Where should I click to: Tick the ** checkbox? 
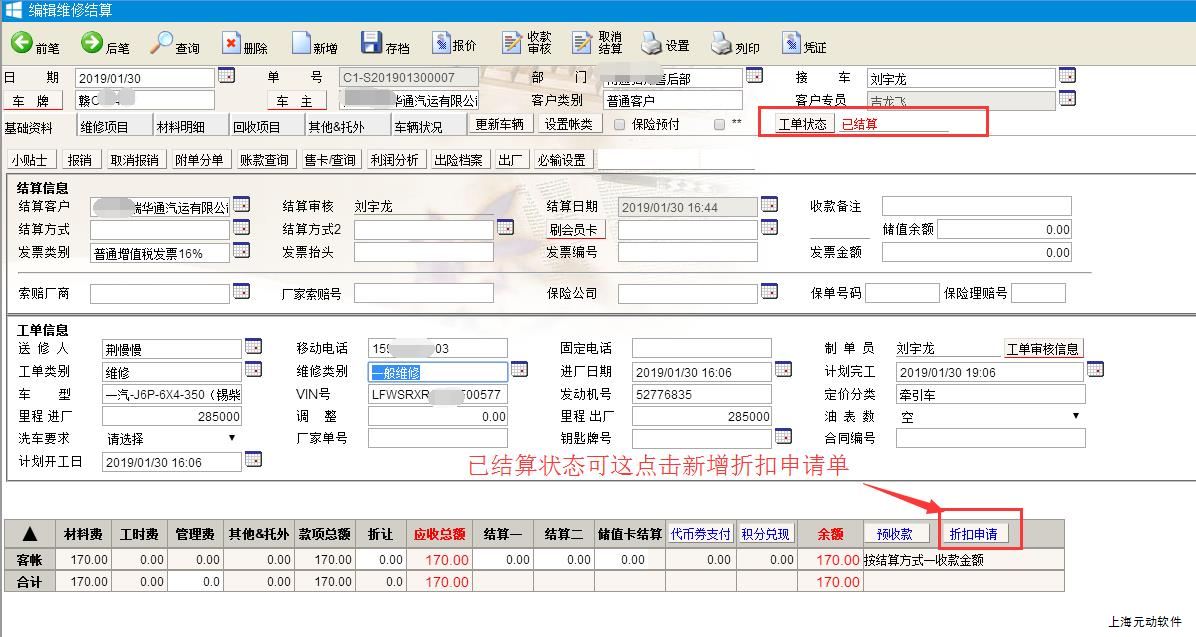pyautogui.click(x=719, y=125)
